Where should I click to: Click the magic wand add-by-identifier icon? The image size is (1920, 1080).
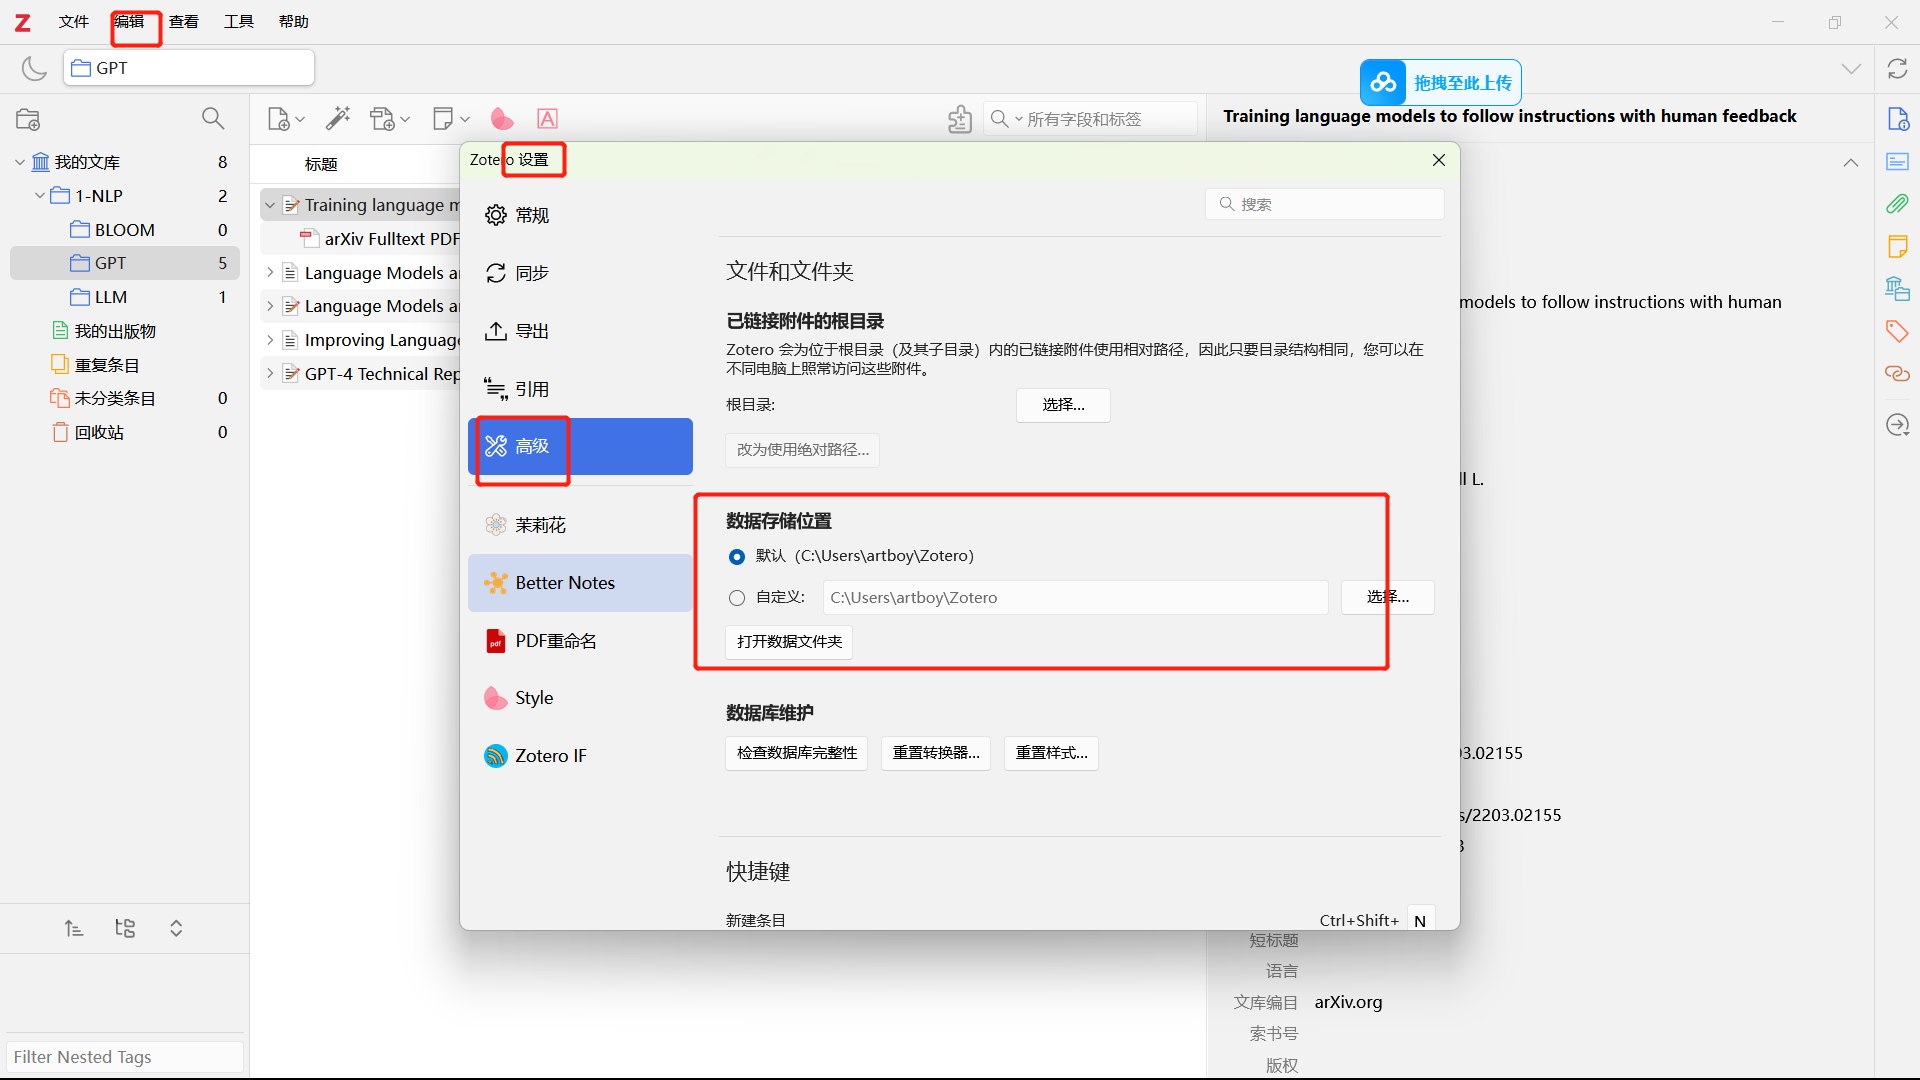[338, 118]
